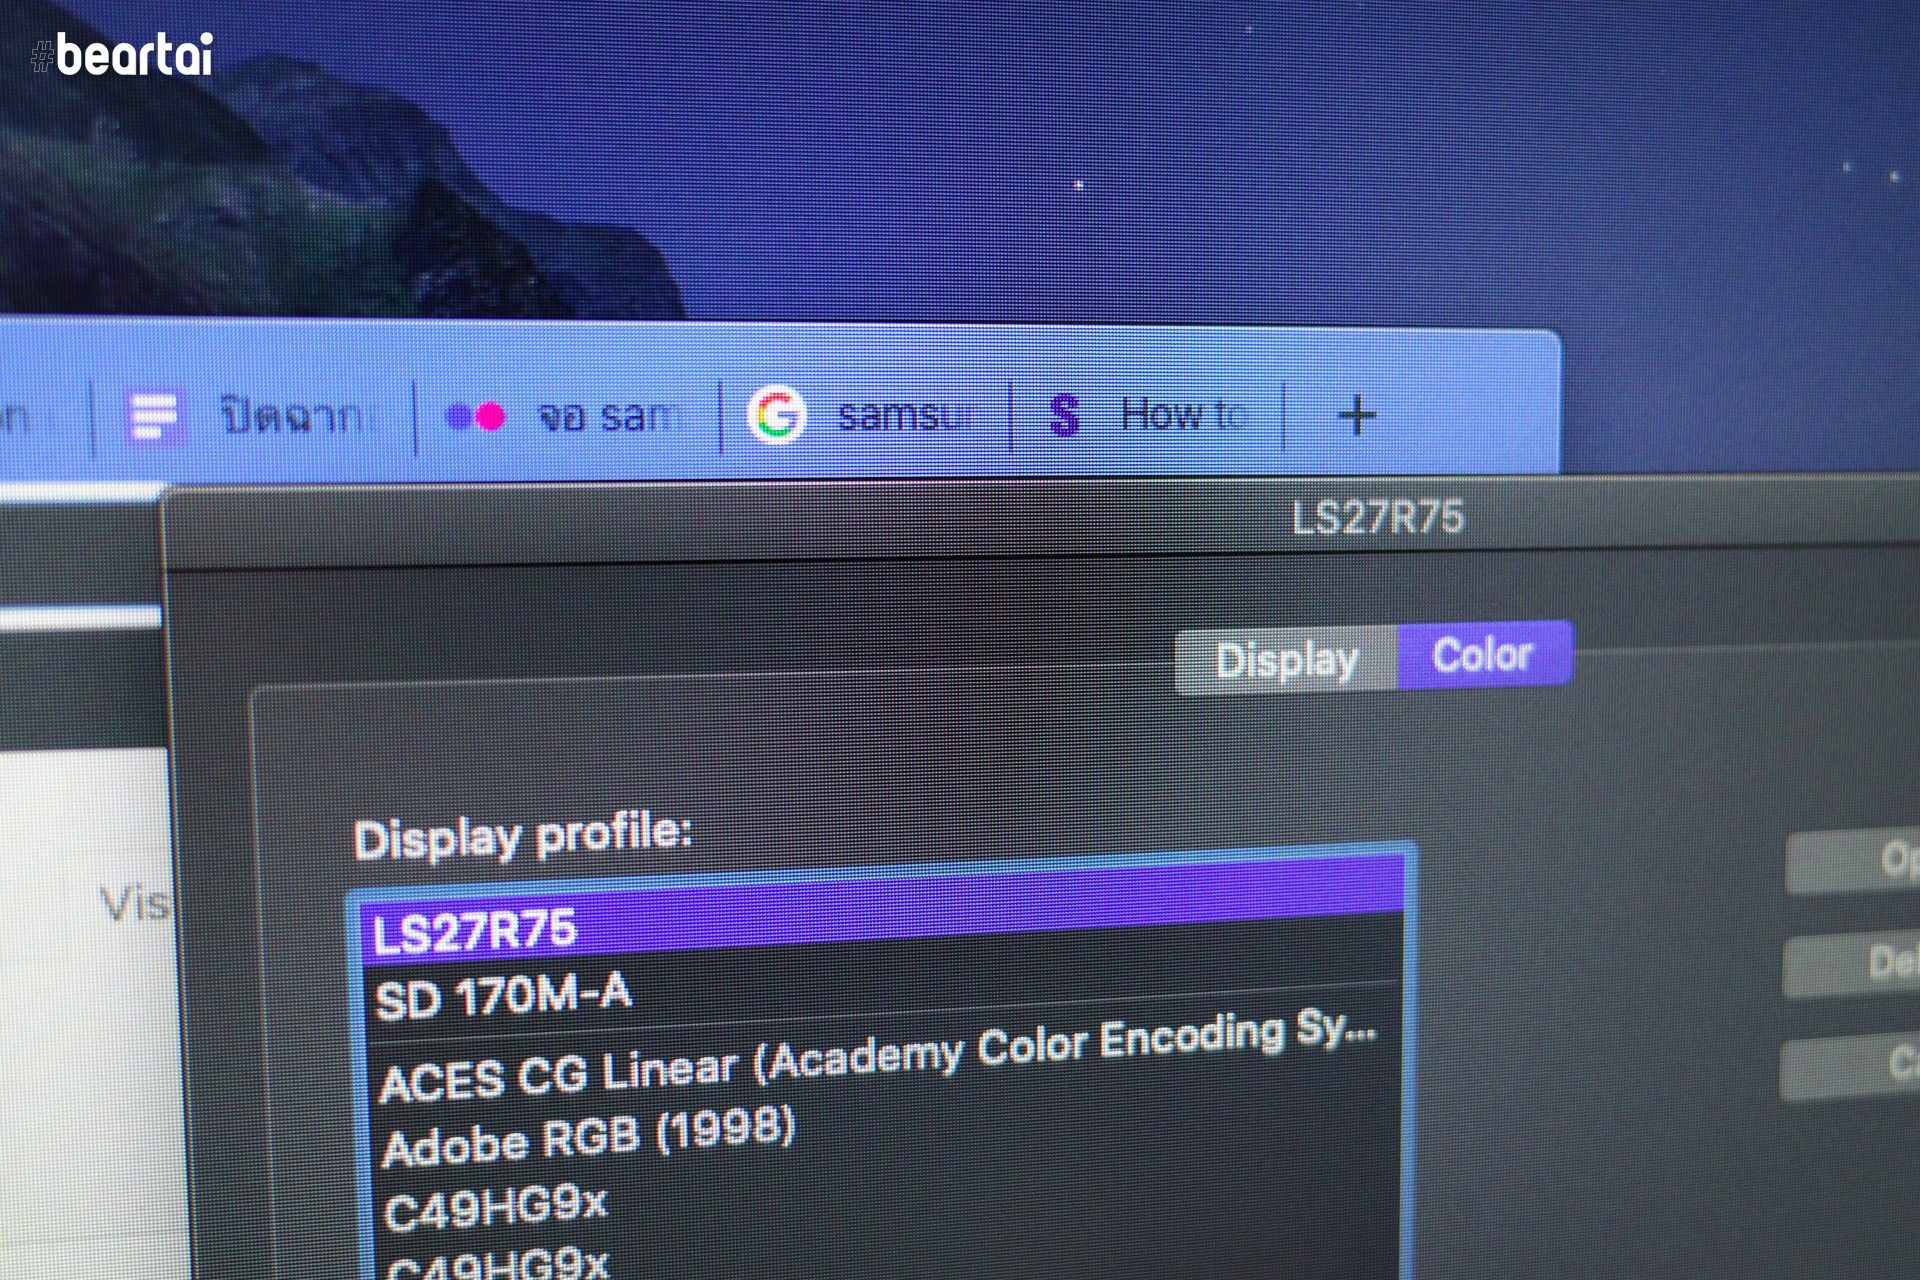Switch to the Color tab

point(1483,656)
